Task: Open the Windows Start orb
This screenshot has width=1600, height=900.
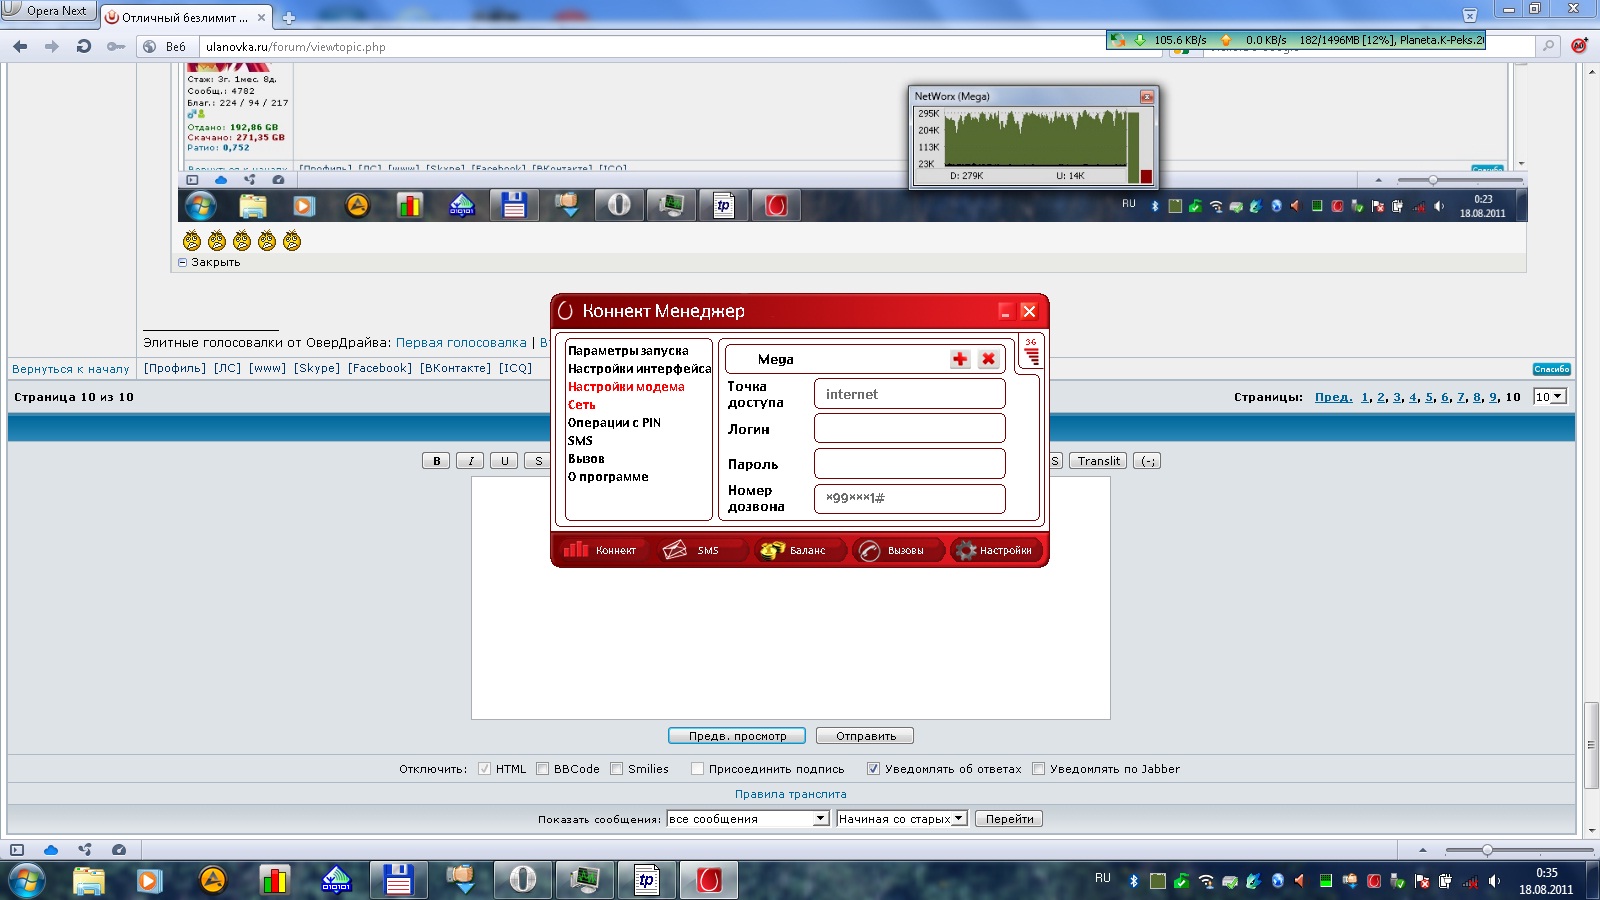Action: click(26, 881)
